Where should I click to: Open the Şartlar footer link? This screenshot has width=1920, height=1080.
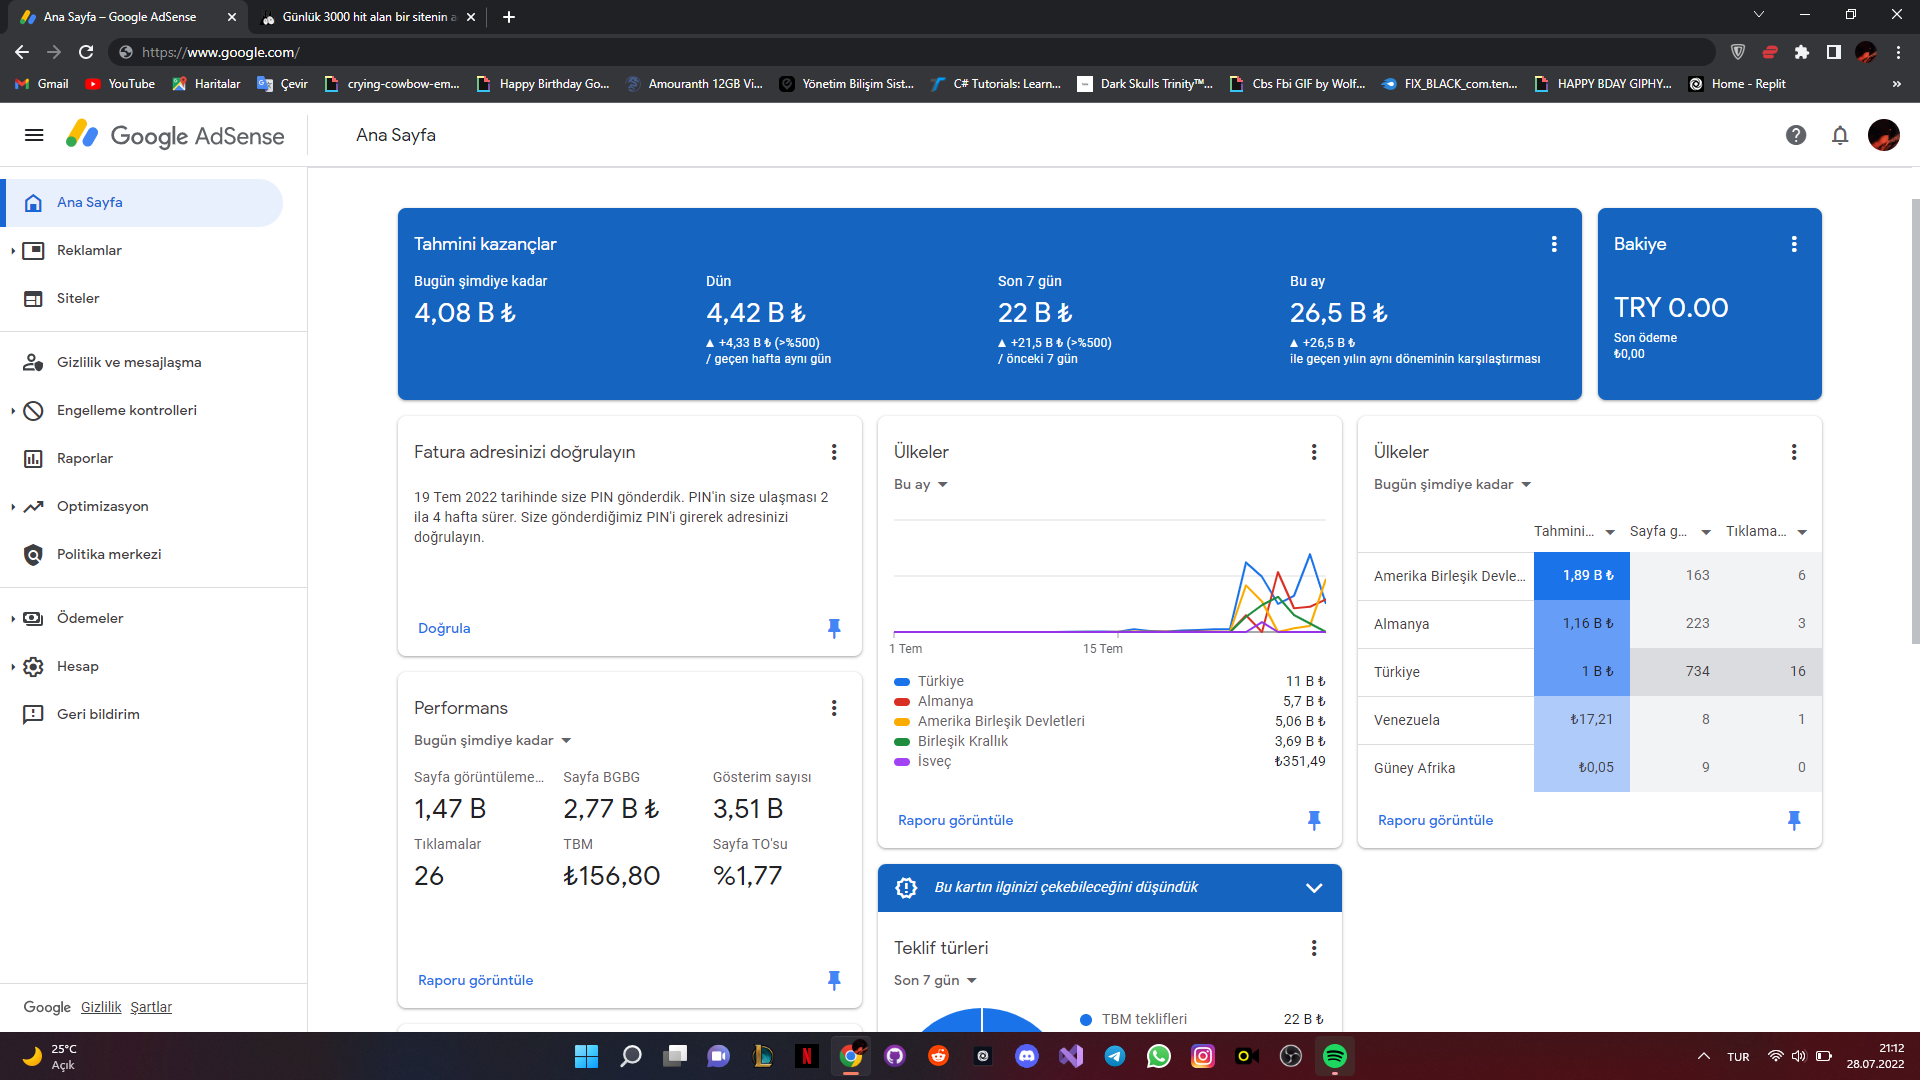click(x=151, y=1007)
